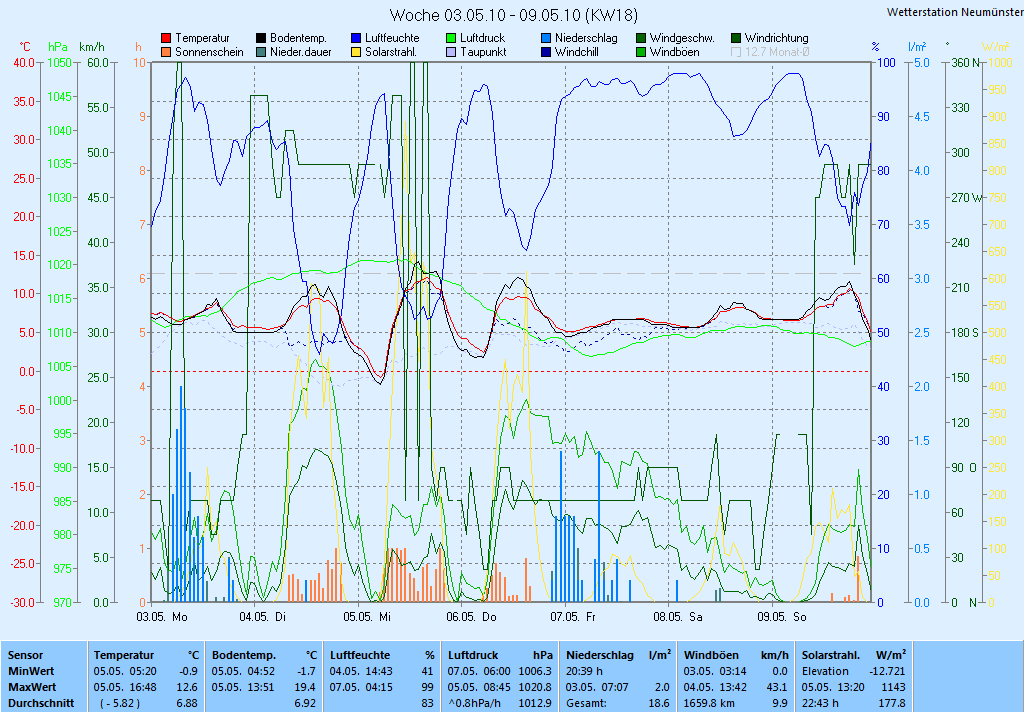Screen dimensions: 1024x712
Task: Click the blue % axis unit label
Action: coord(876,47)
